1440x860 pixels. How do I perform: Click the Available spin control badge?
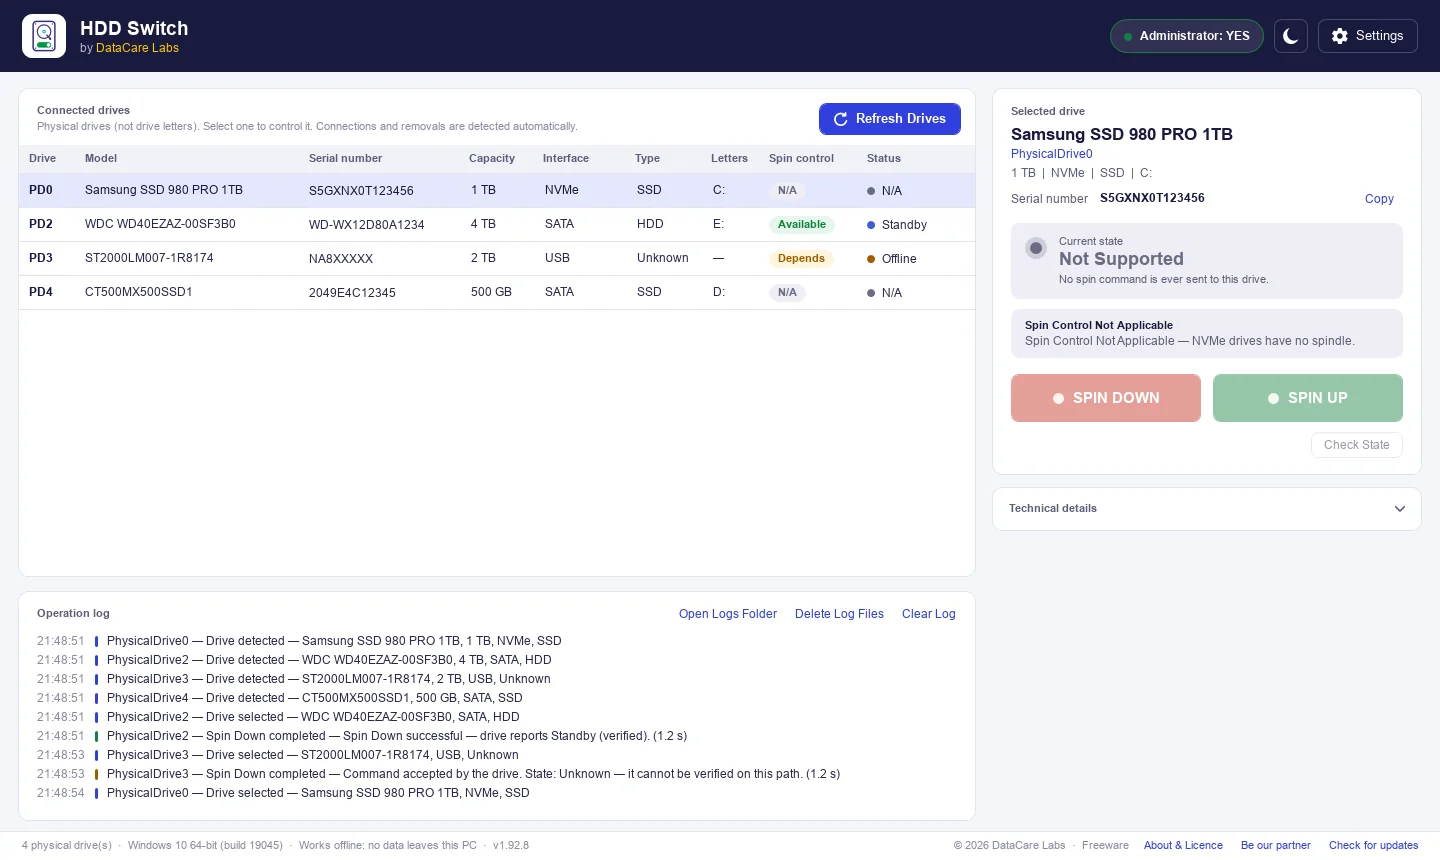click(802, 225)
